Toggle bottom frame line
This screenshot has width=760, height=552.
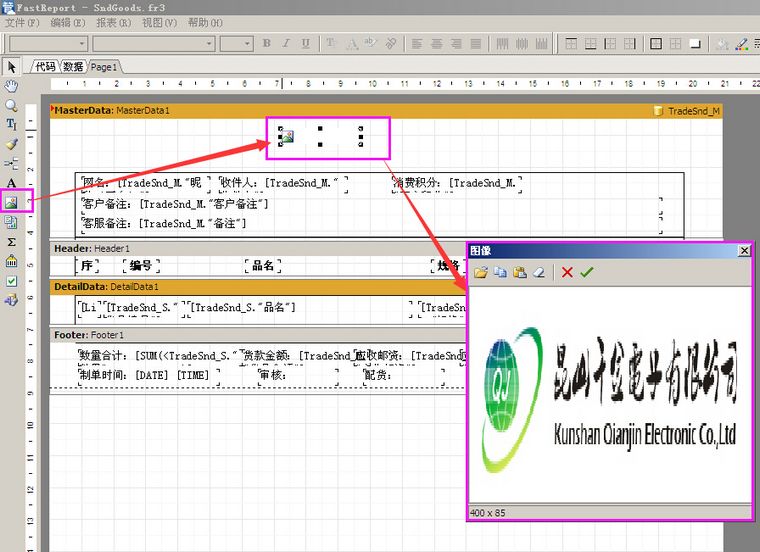[x=590, y=44]
